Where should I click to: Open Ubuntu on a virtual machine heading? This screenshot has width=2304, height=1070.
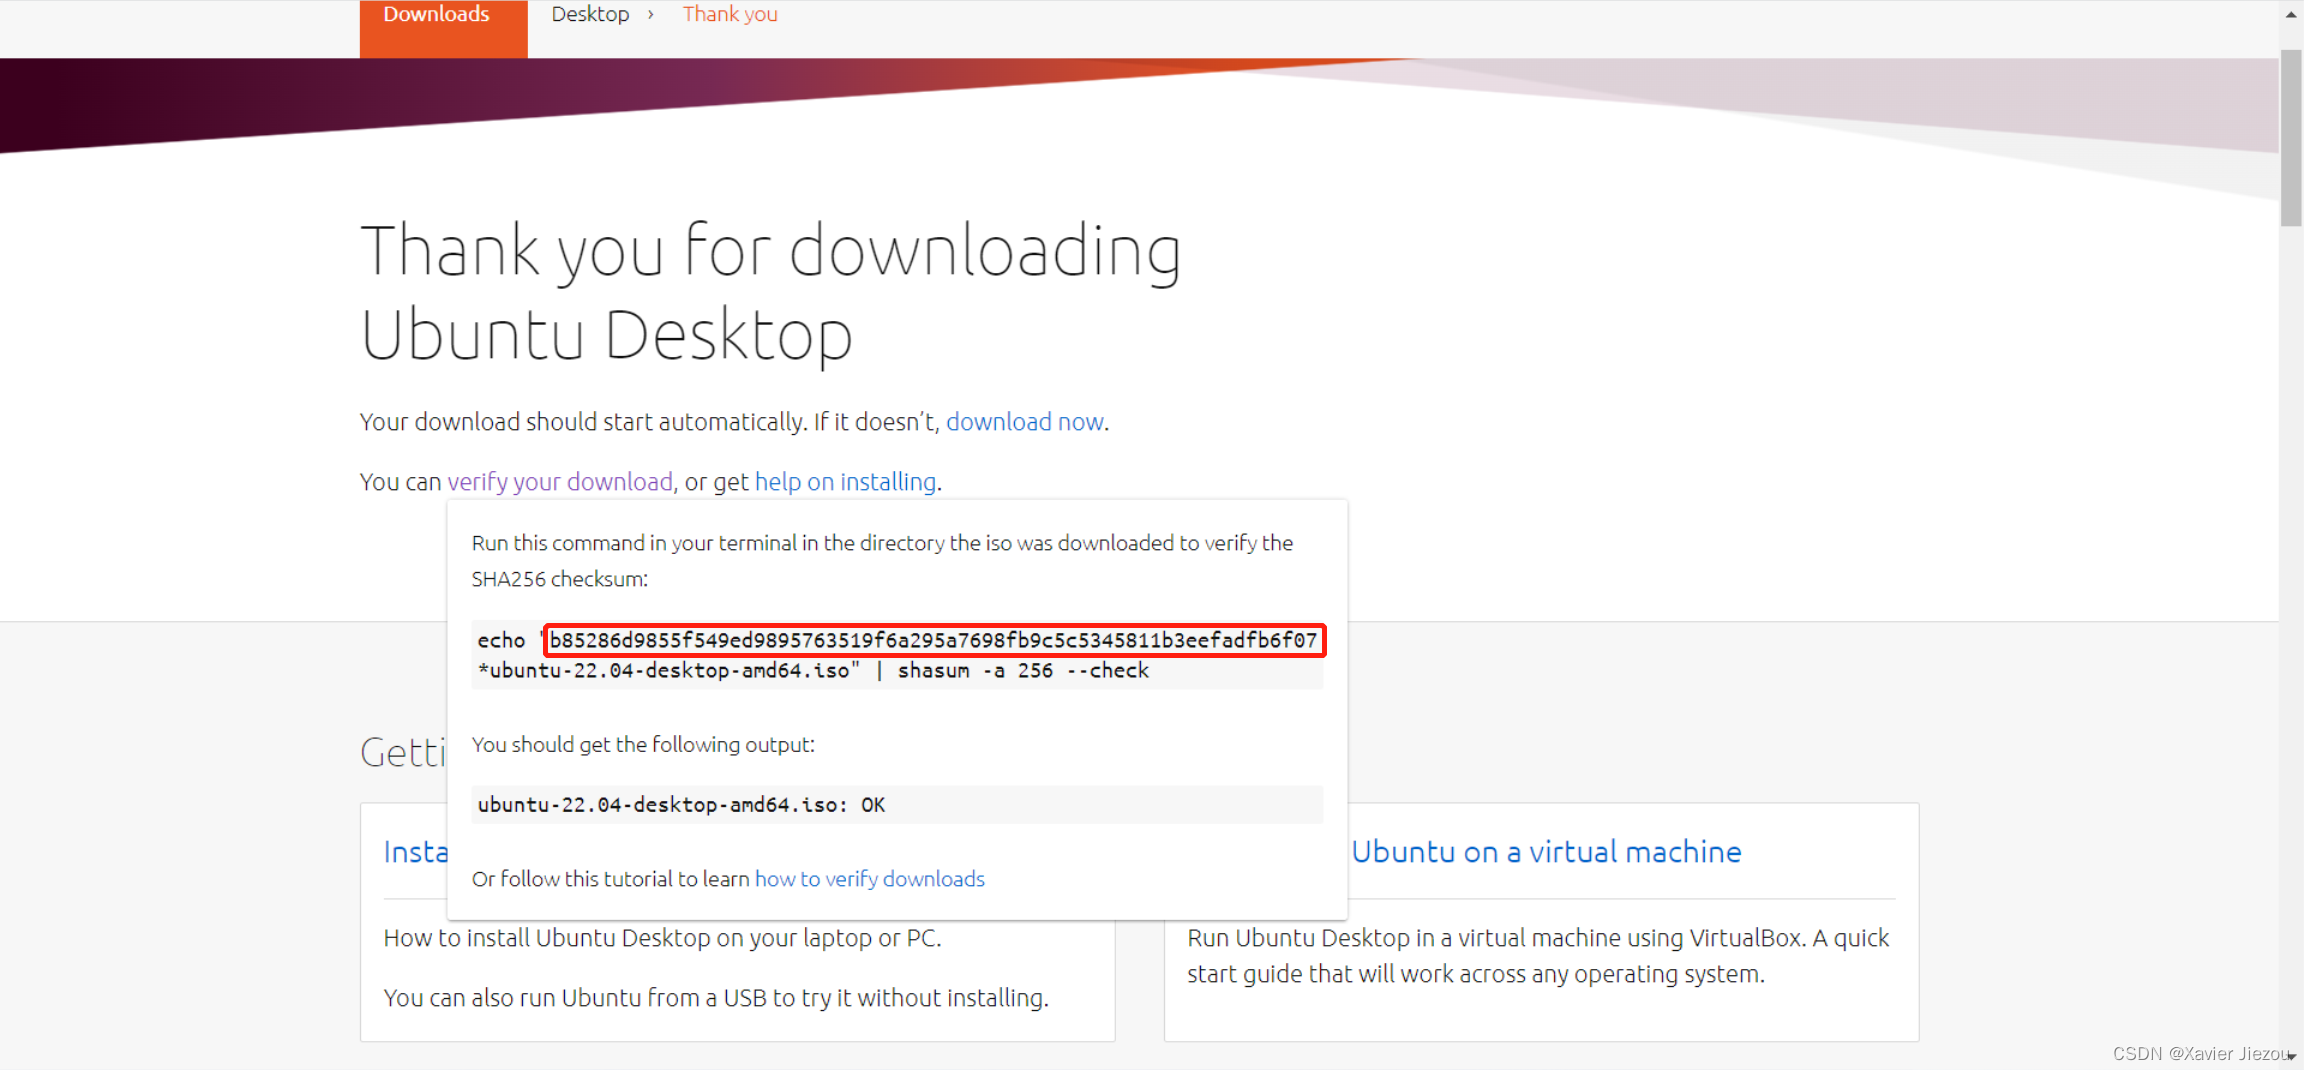pos(1546,852)
